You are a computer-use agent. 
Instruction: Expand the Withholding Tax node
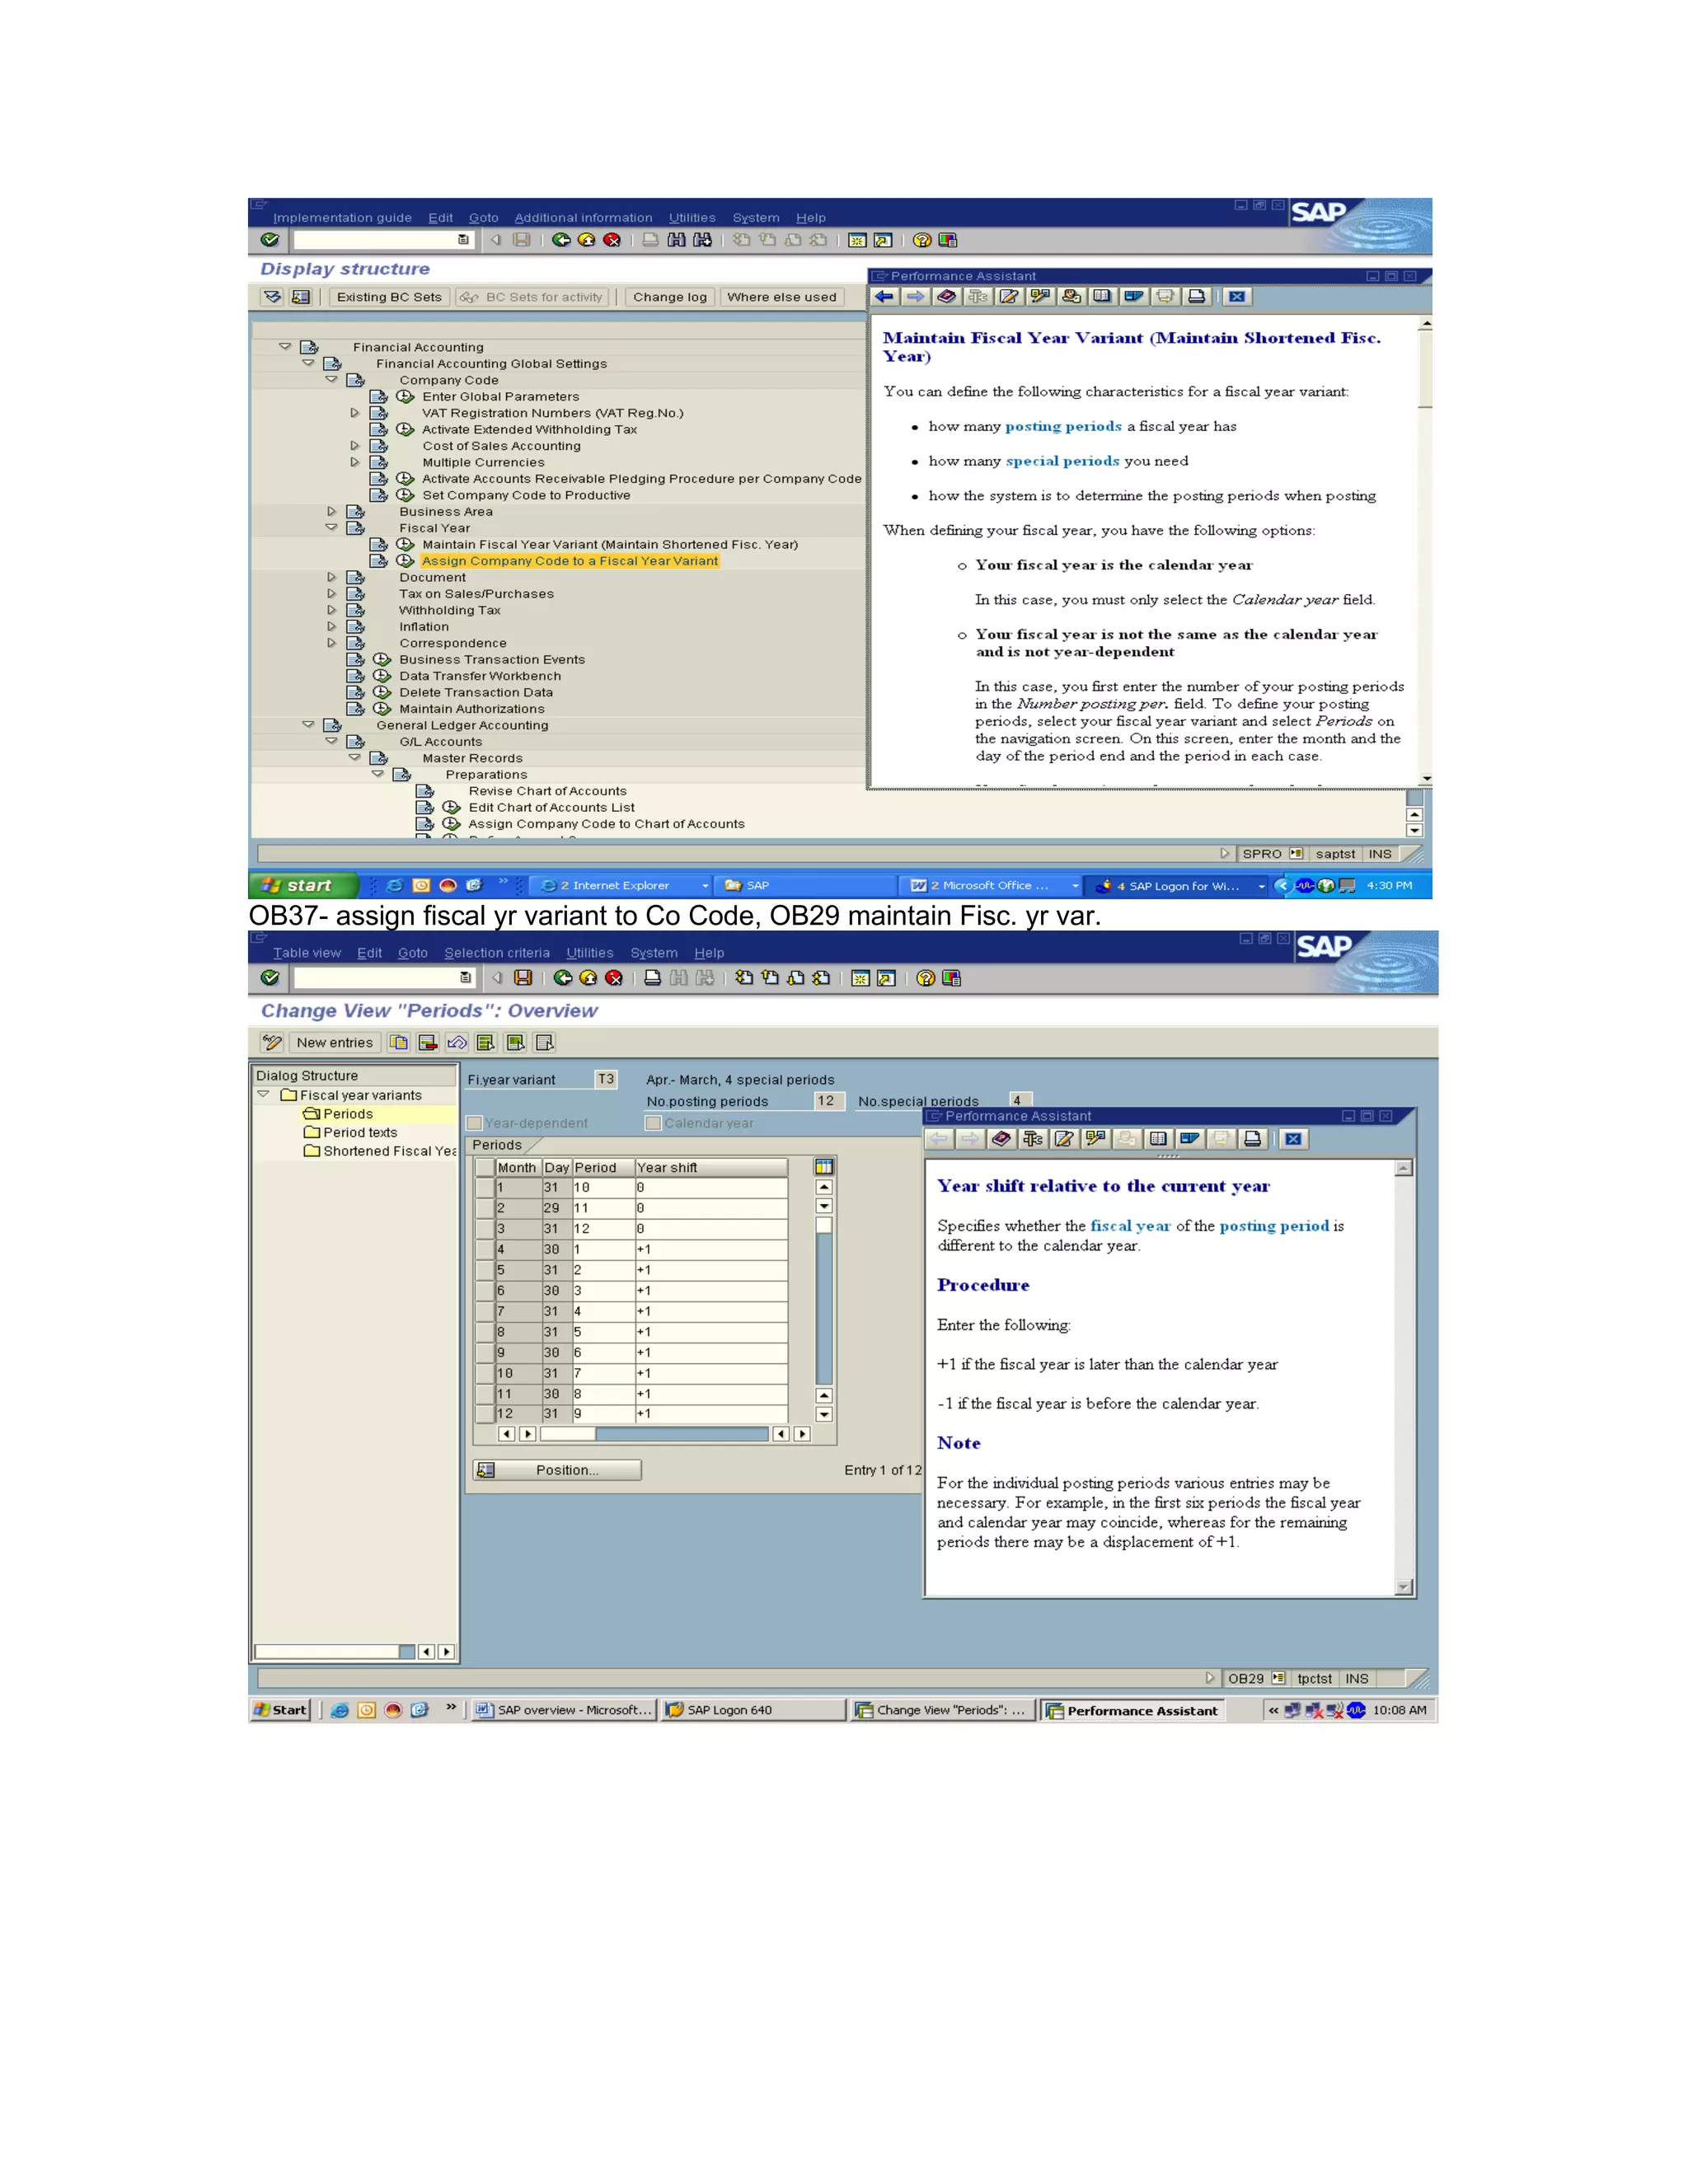click(331, 610)
